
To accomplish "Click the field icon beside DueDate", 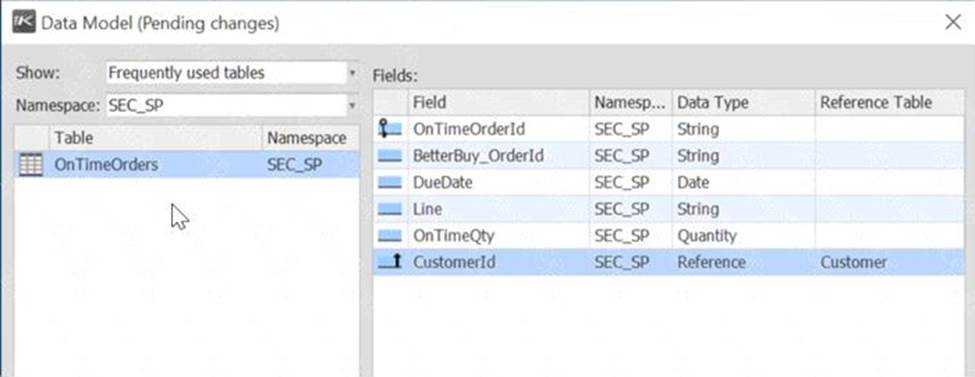I will coord(390,183).
